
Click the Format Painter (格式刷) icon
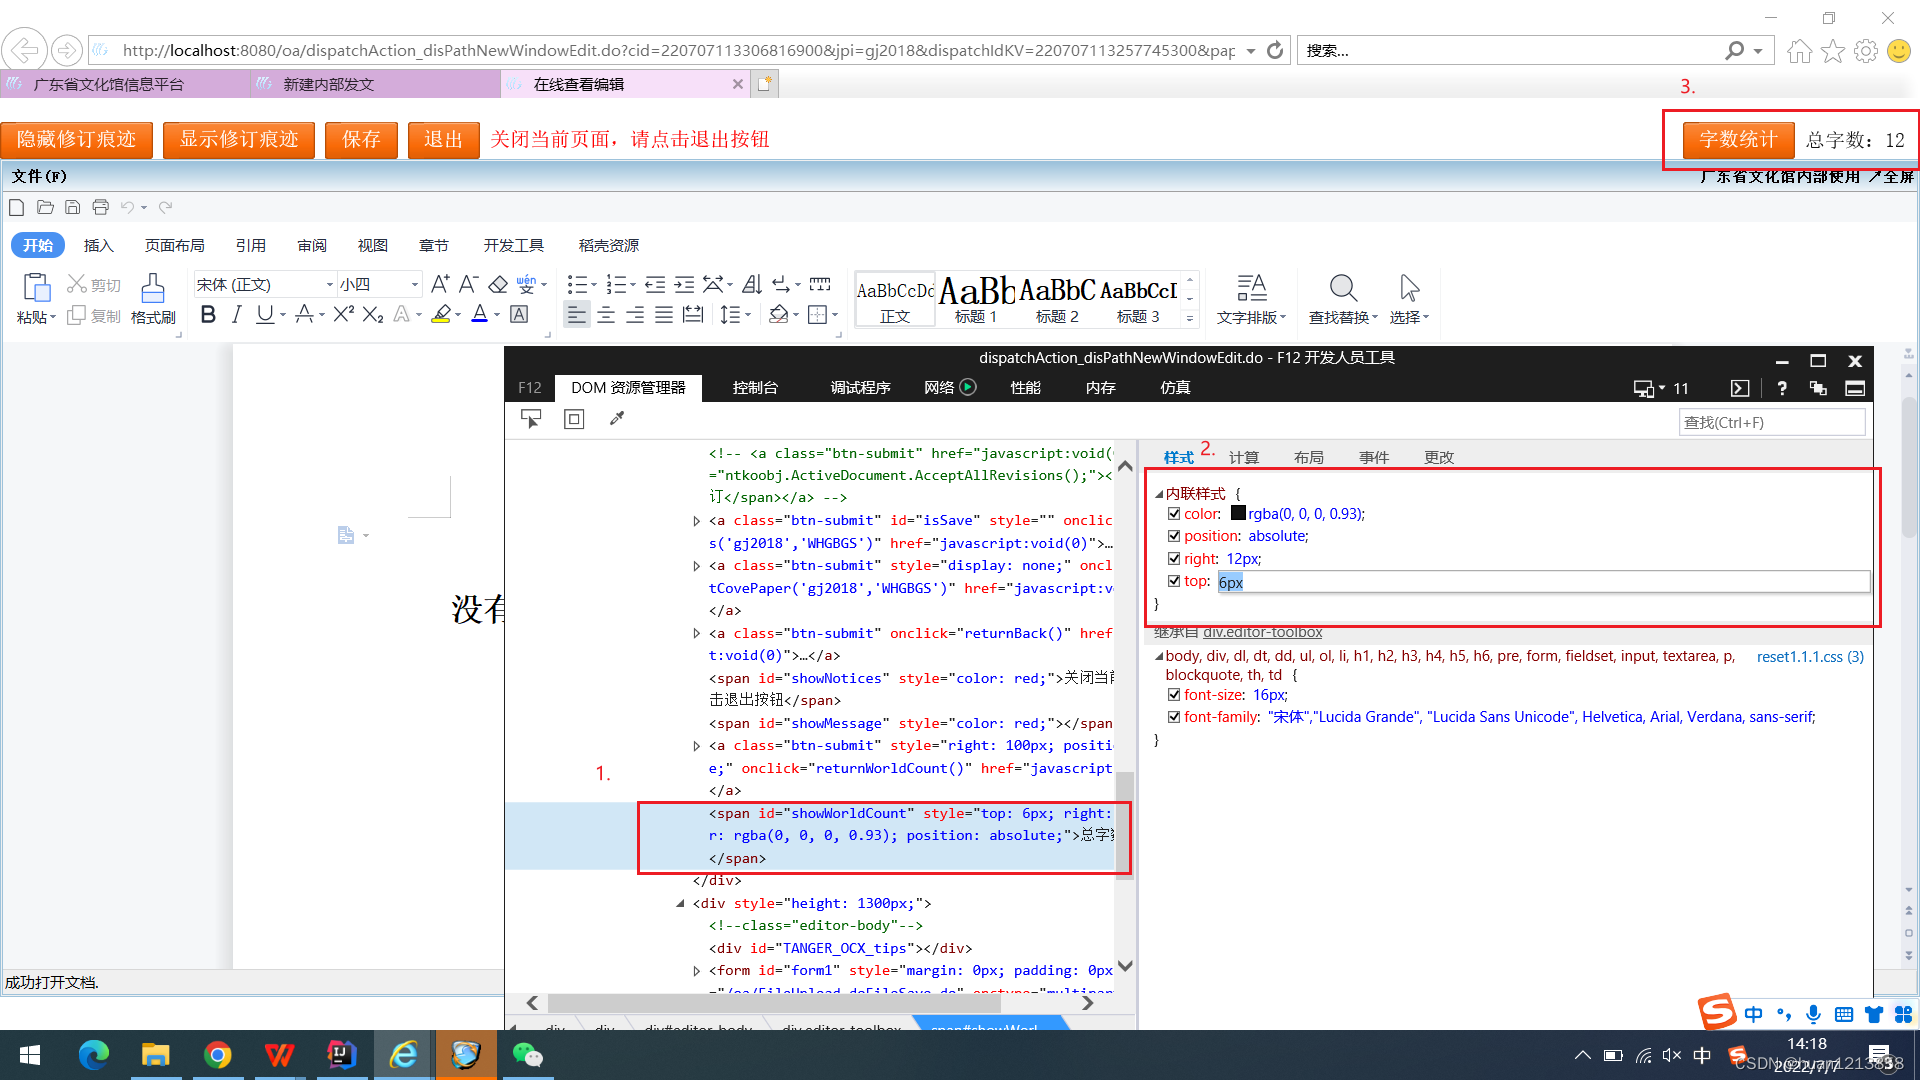153,289
